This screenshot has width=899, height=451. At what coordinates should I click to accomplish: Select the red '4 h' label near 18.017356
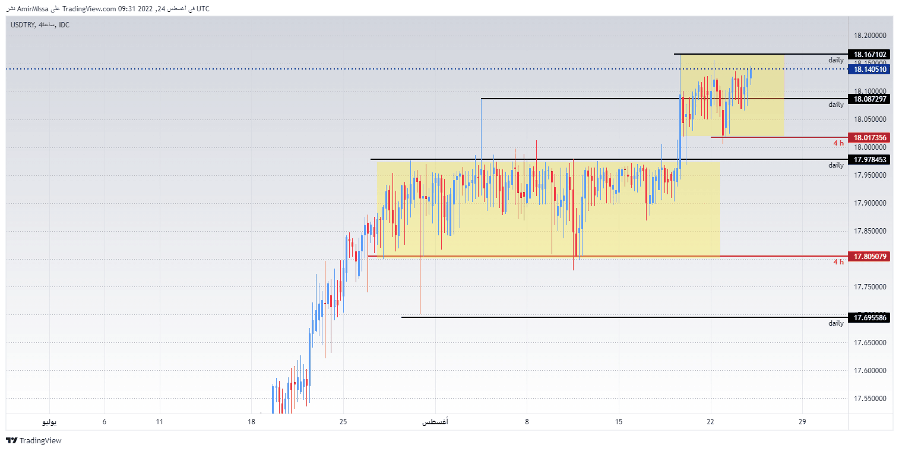(838, 142)
